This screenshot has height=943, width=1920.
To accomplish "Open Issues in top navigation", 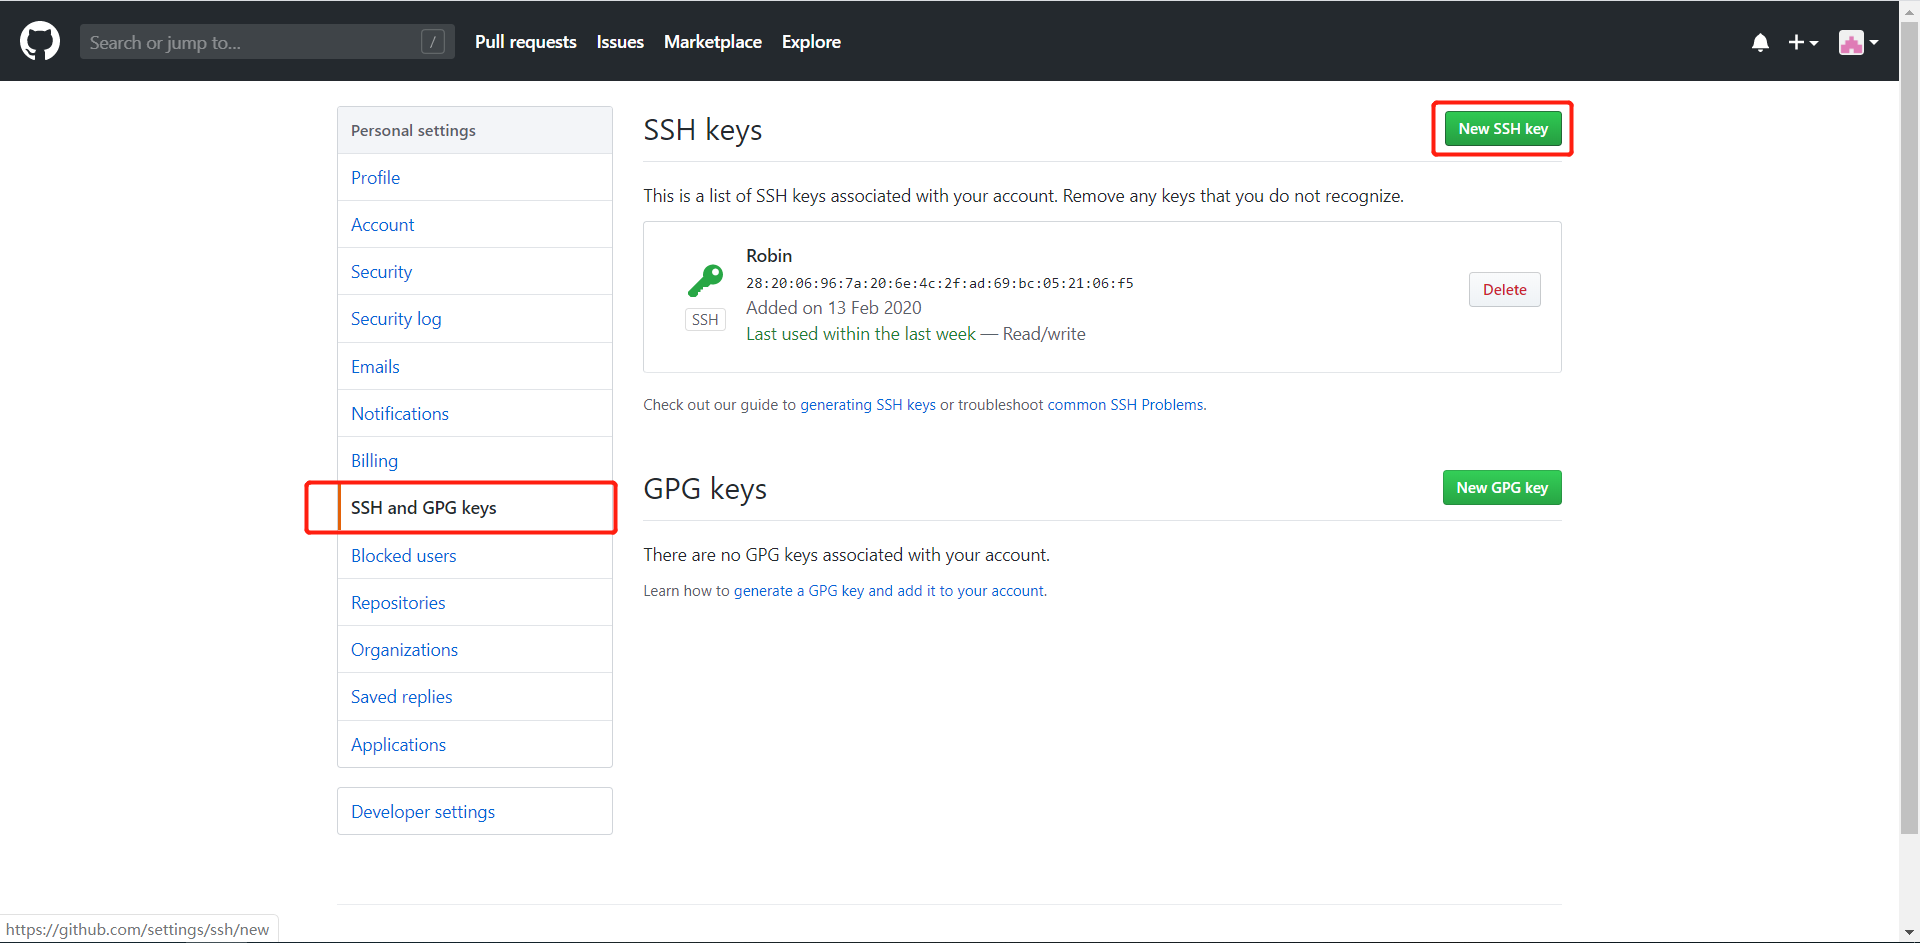I will click(620, 42).
